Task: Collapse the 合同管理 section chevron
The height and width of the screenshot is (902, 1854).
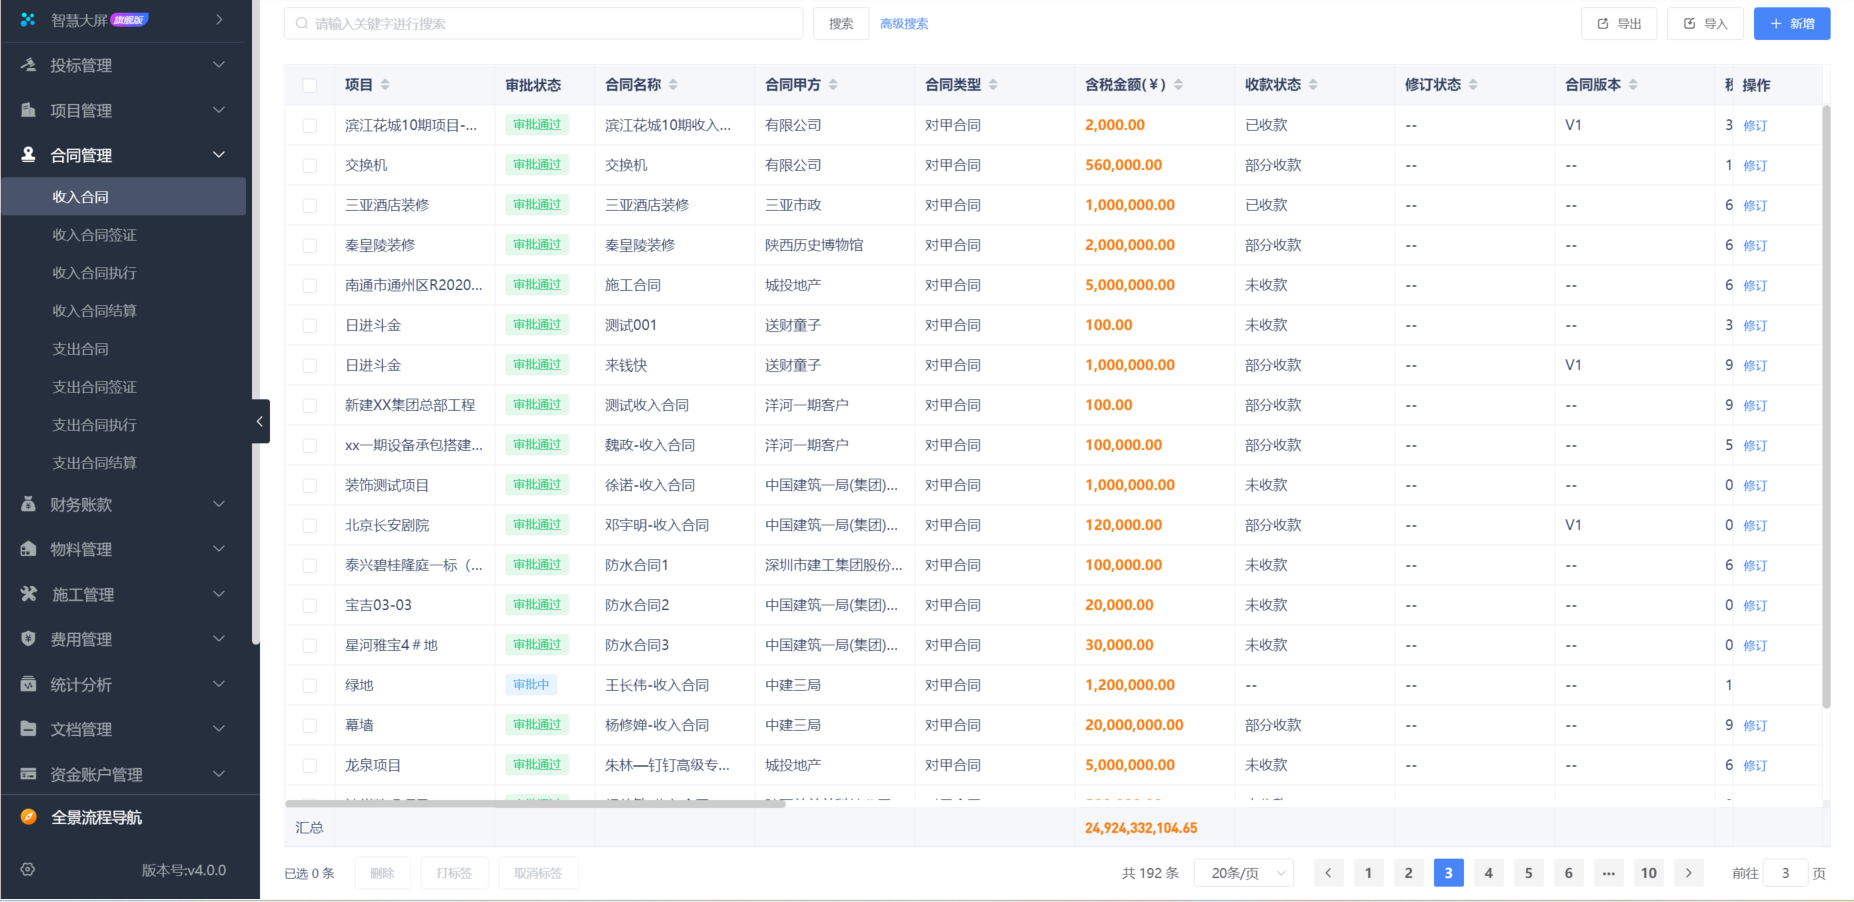Action: [x=218, y=155]
